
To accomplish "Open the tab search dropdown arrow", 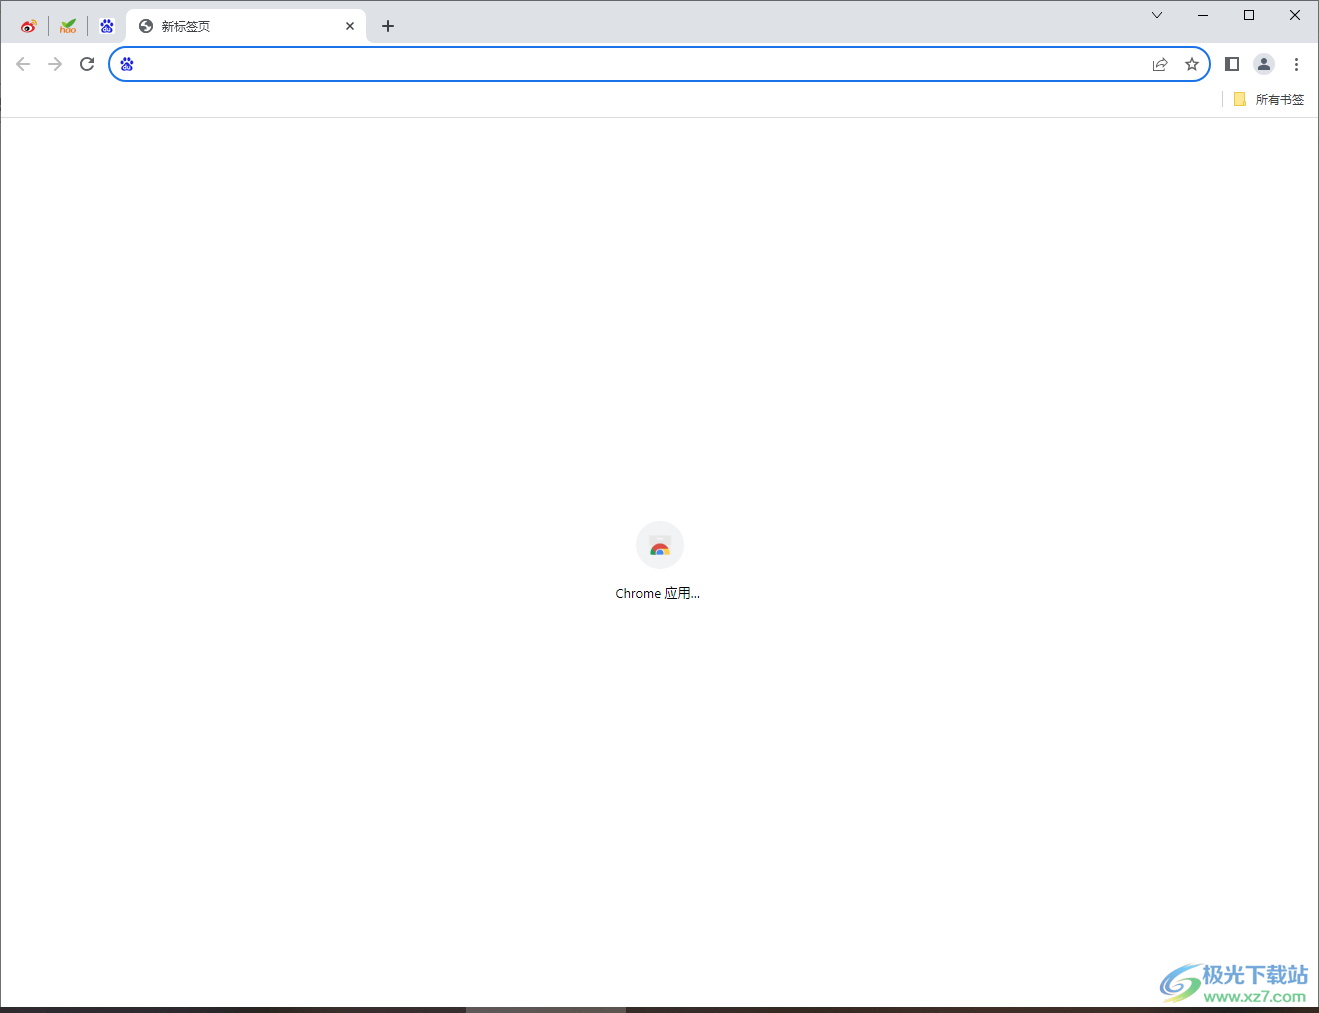I will 1157,15.
